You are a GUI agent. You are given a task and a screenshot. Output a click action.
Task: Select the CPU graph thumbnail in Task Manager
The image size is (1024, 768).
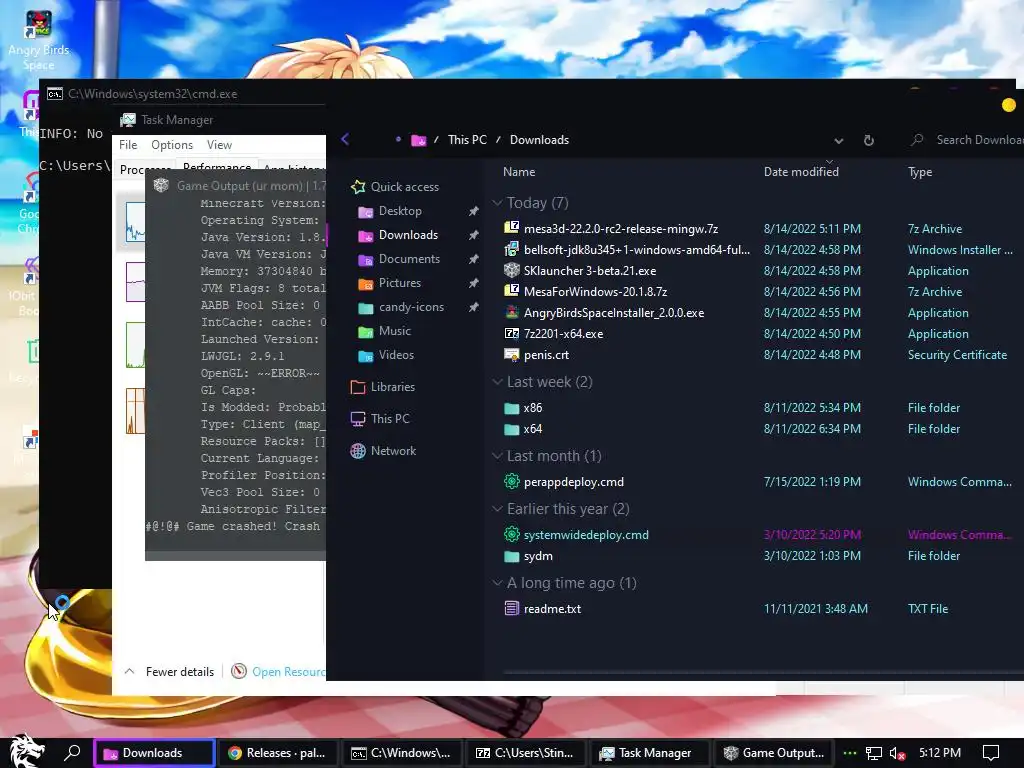point(135,222)
